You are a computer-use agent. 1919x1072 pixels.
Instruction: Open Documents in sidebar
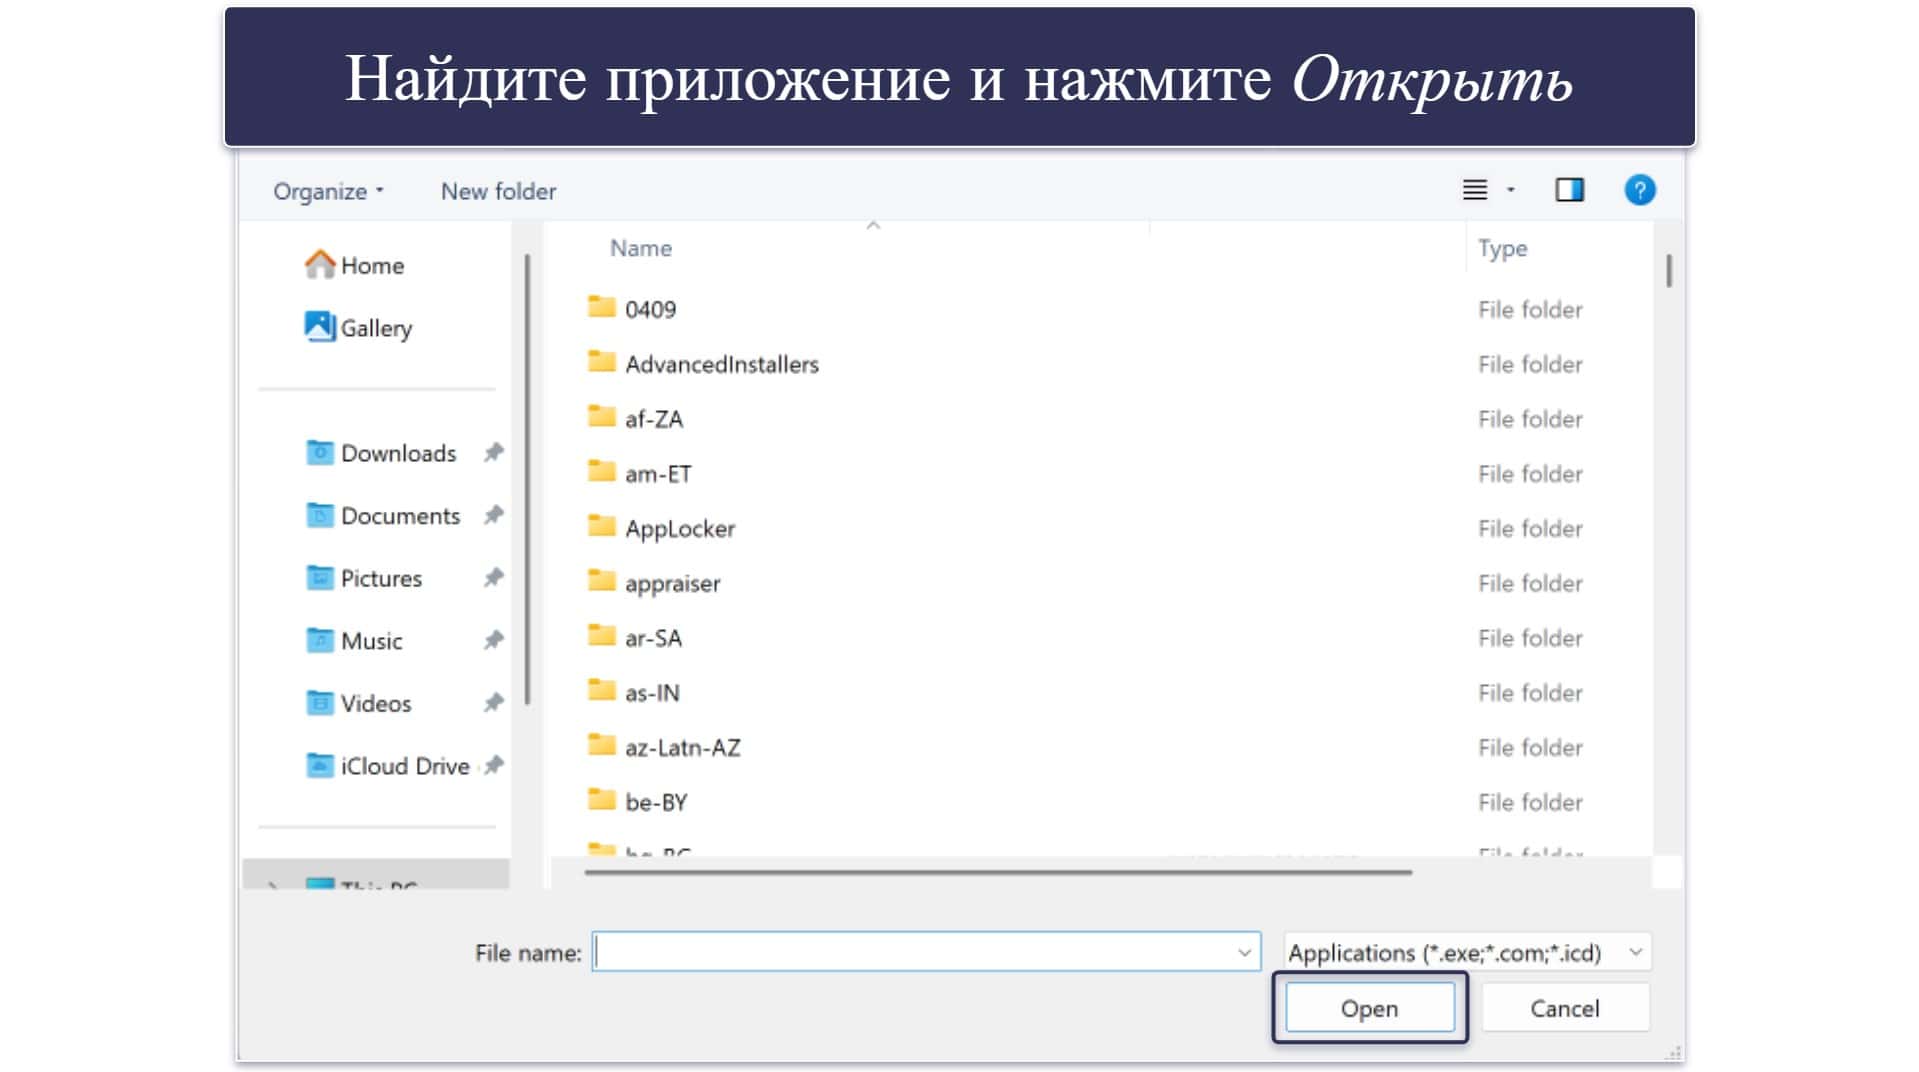pyautogui.click(x=400, y=516)
